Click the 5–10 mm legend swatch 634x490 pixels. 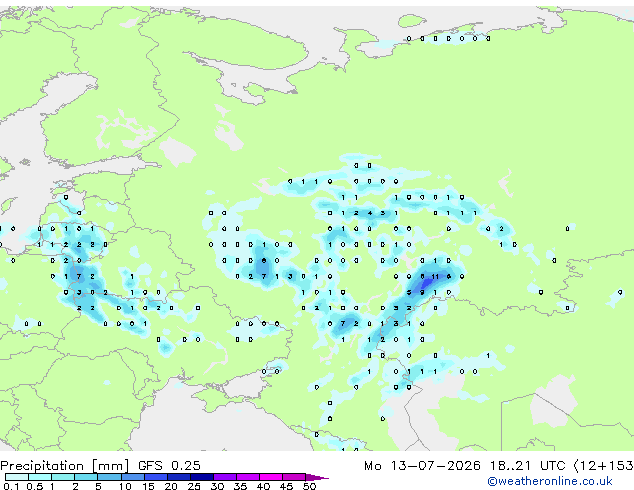click(x=109, y=477)
